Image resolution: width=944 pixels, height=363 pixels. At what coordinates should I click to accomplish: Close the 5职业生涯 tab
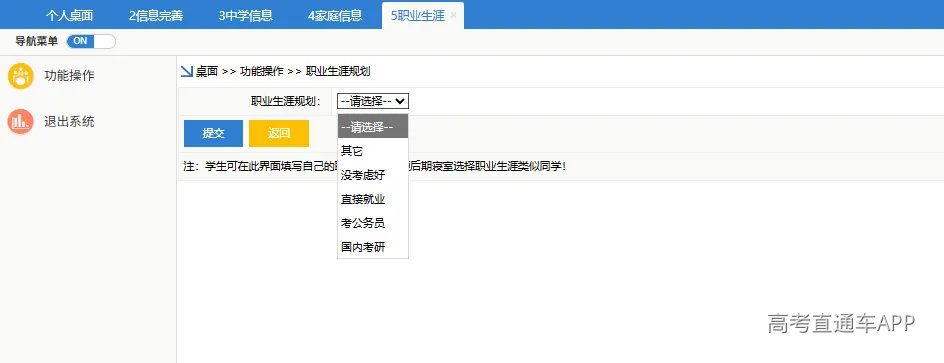tap(453, 16)
